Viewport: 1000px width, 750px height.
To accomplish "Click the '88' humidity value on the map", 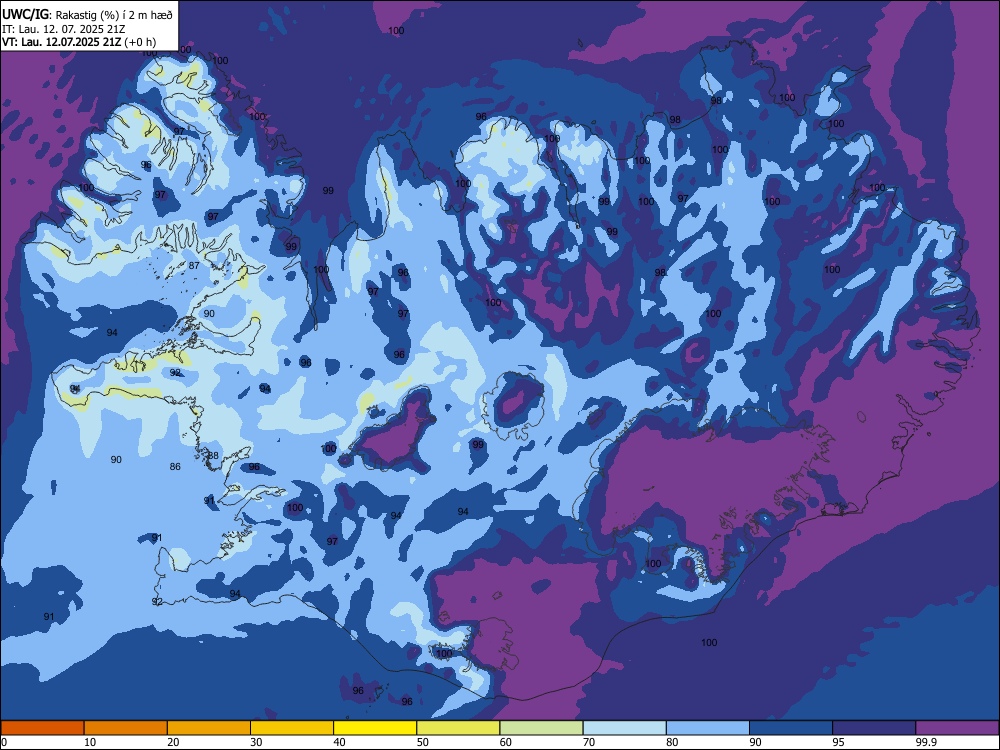I will pyautogui.click(x=214, y=455).
